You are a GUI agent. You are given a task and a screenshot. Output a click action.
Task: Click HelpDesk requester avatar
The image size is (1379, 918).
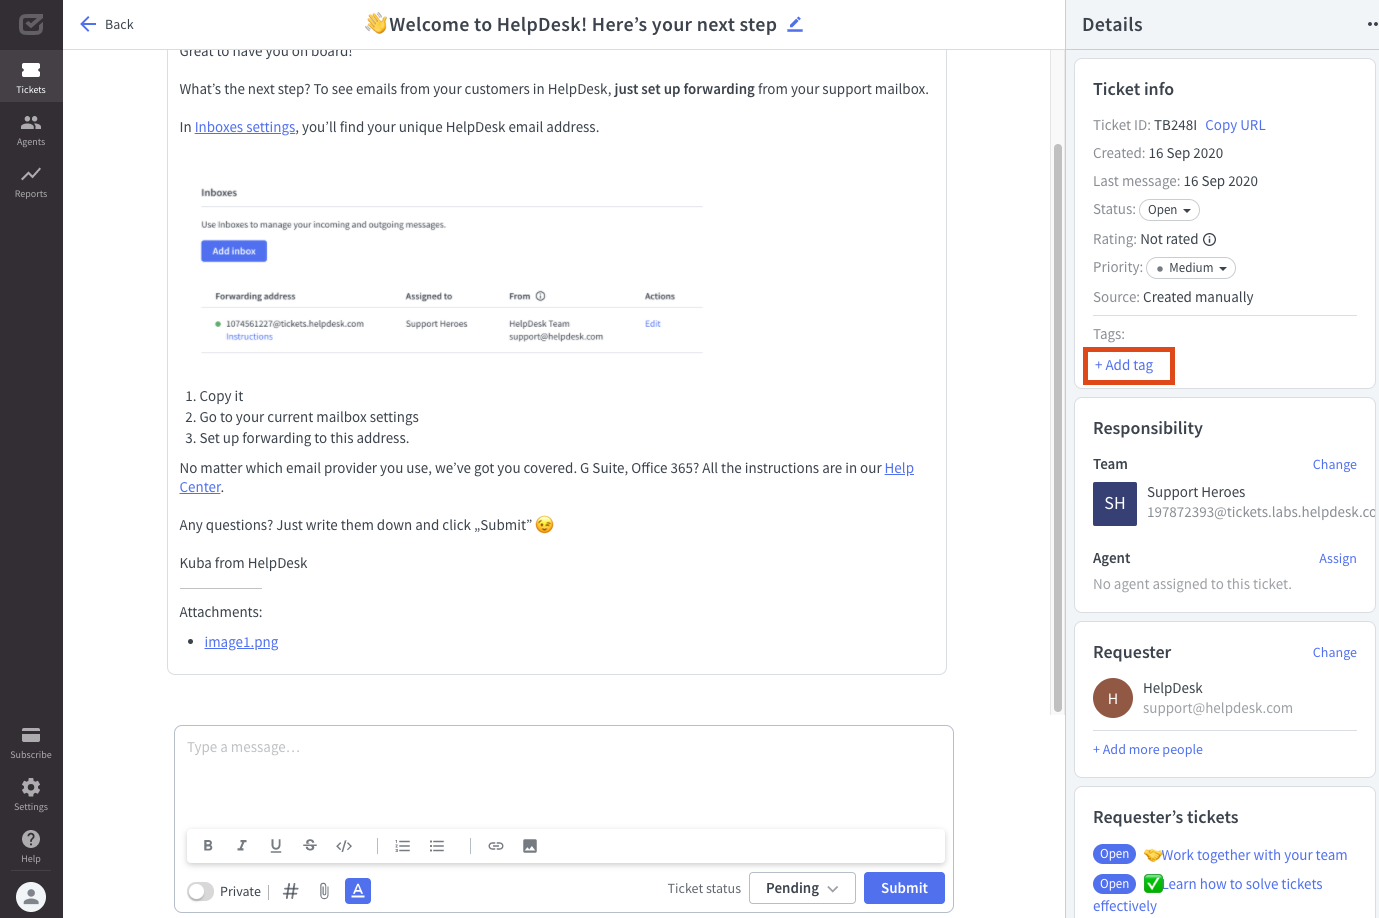tap(1113, 698)
